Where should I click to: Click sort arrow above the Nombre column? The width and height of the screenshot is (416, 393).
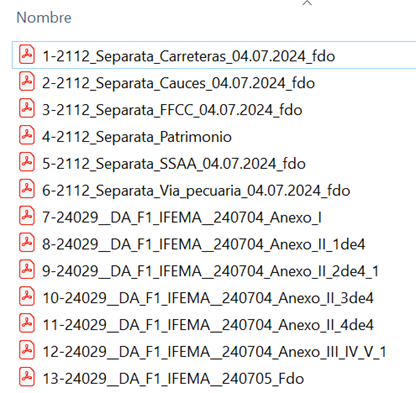[307, 3]
